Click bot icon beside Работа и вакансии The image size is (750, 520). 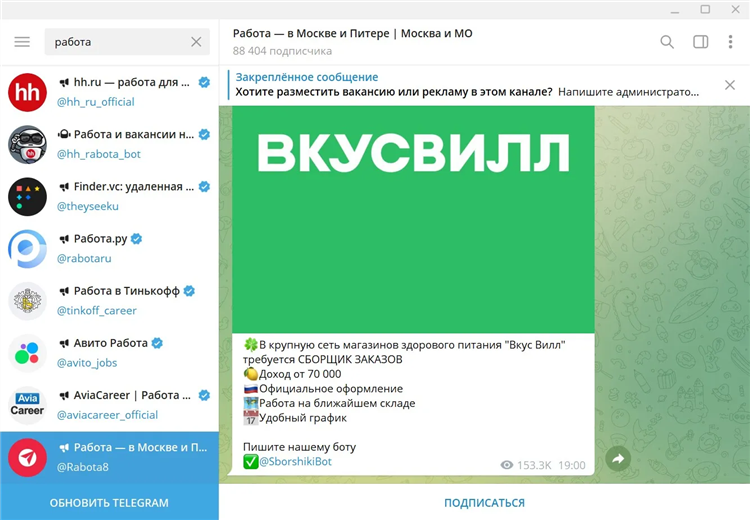pos(64,134)
